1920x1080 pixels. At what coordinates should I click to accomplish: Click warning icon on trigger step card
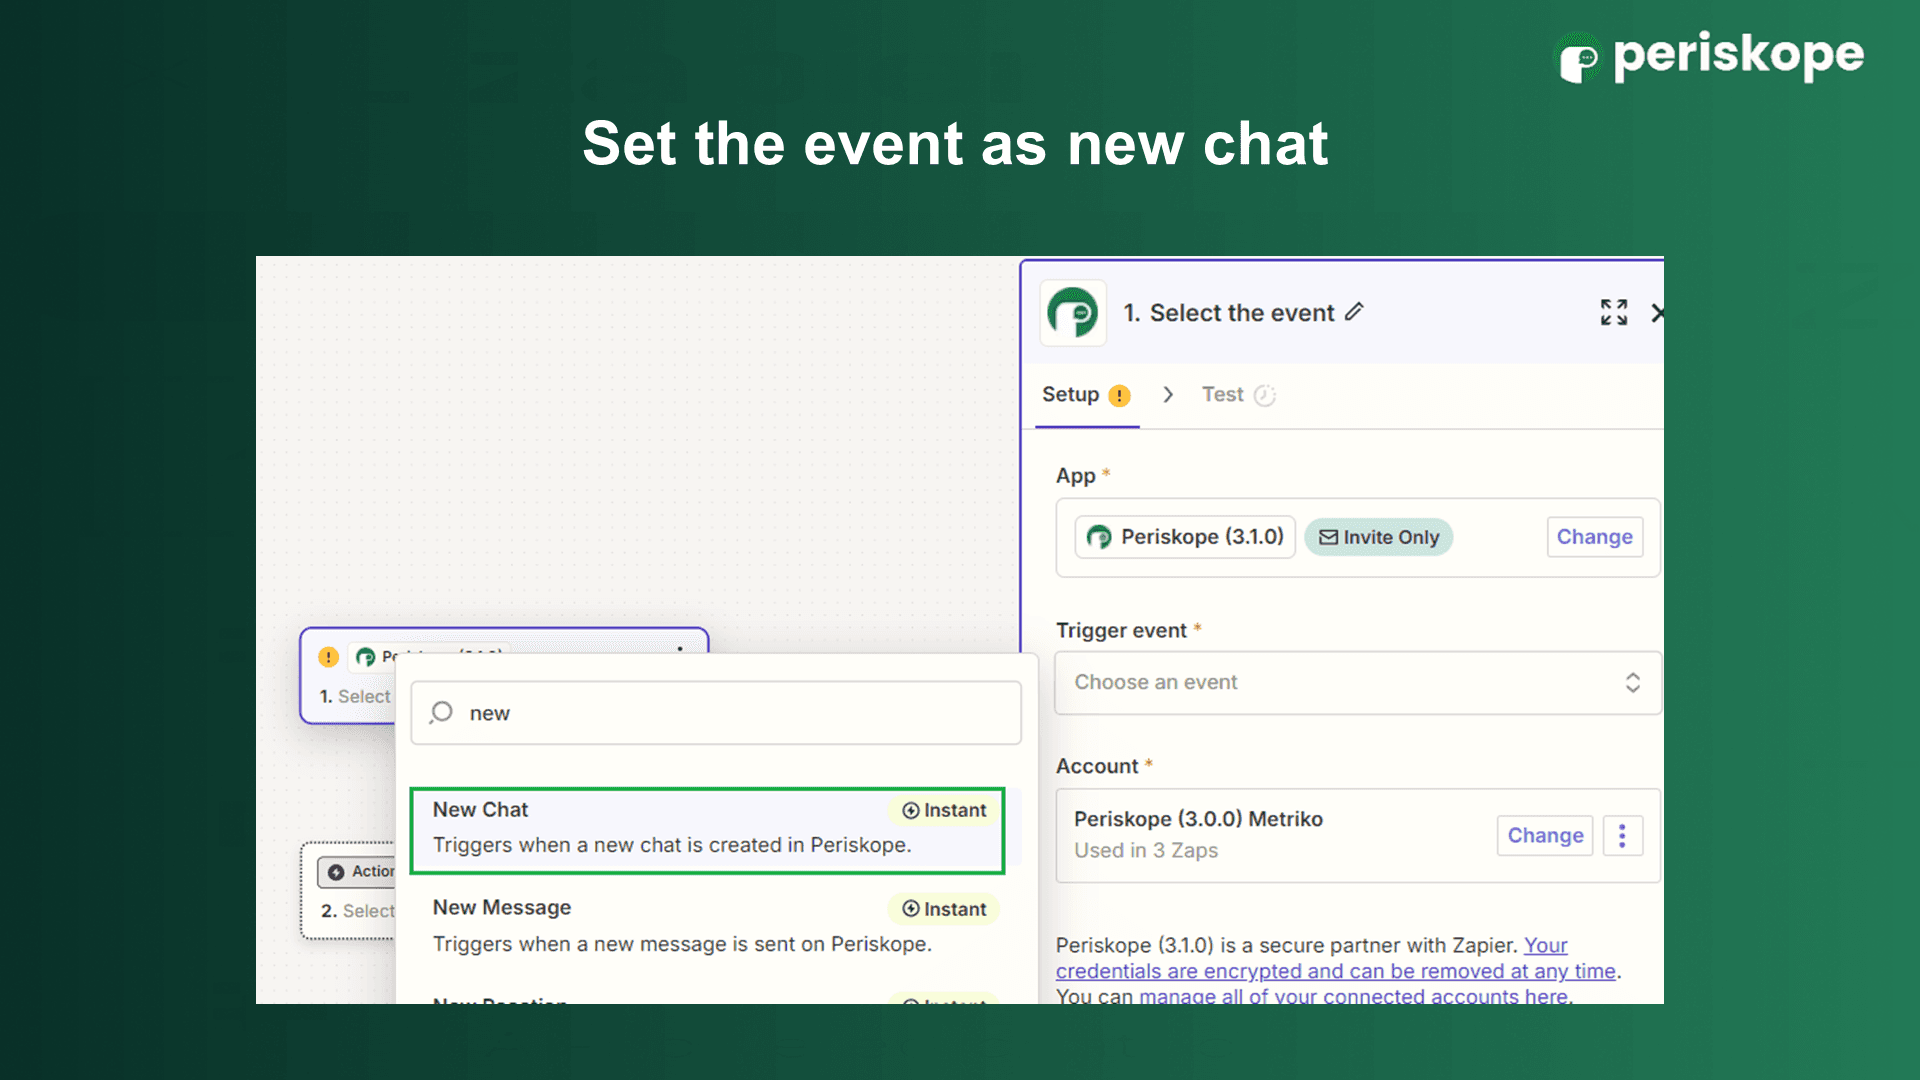tap(328, 657)
